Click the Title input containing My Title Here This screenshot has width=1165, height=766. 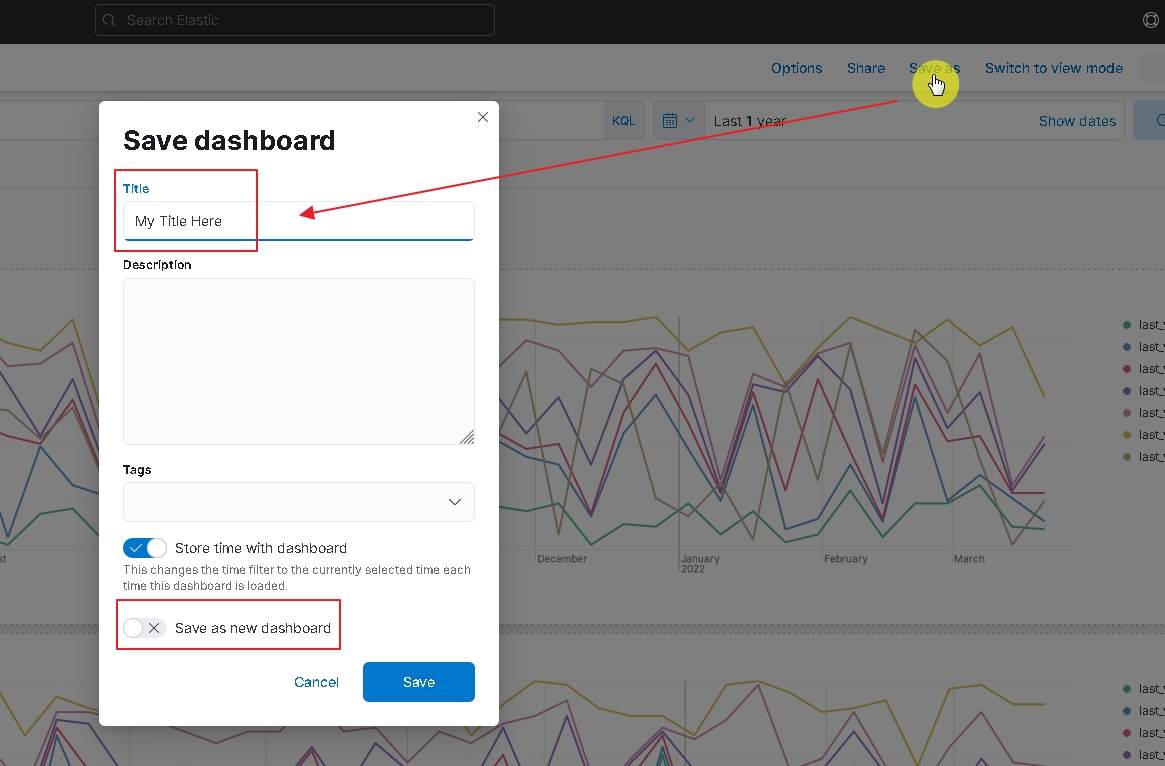coord(297,221)
